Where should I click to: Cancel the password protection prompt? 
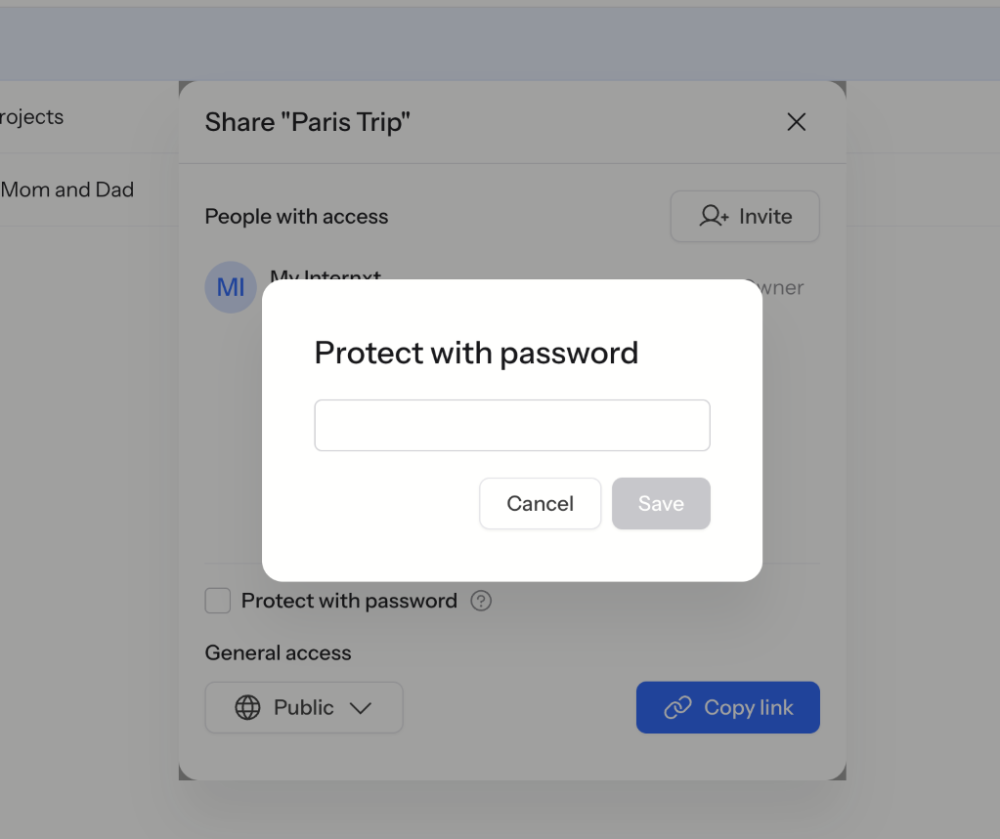coord(540,504)
